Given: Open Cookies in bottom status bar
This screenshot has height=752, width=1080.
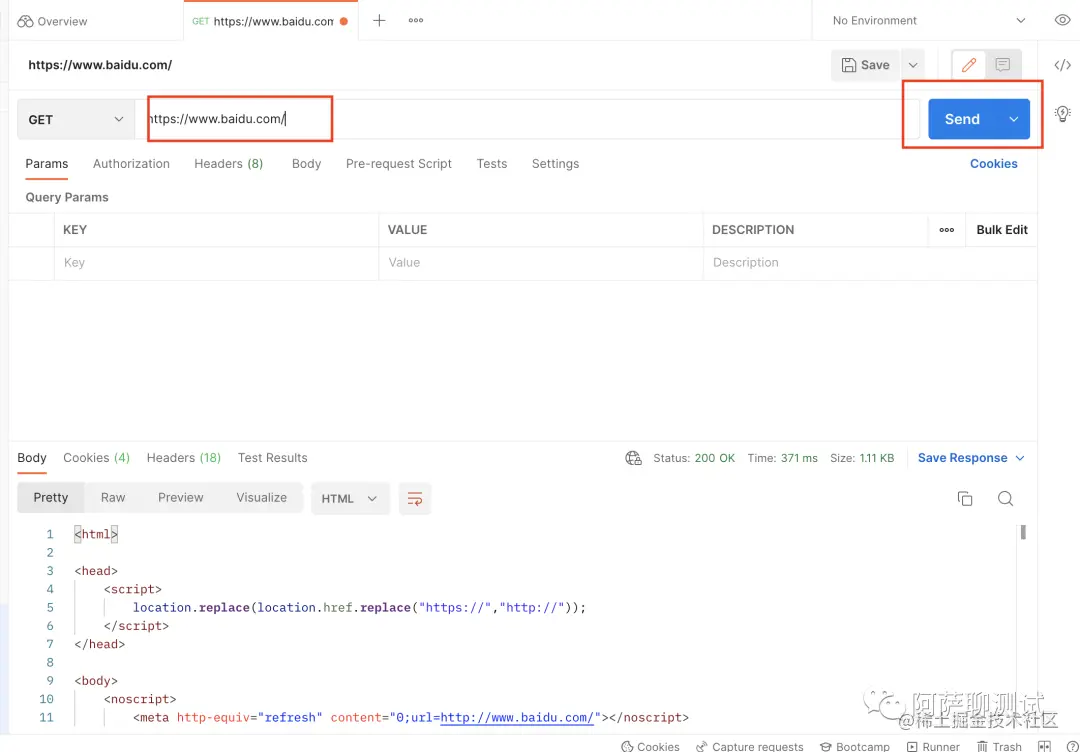Looking at the screenshot, I should click(x=650, y=746).
